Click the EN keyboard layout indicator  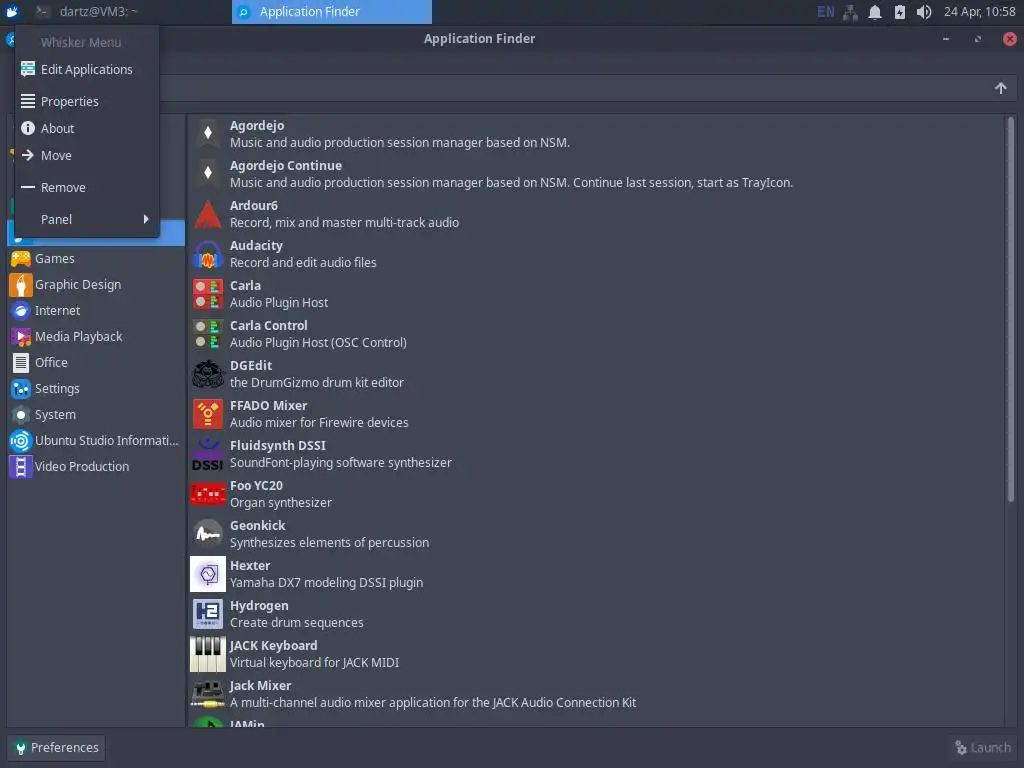(x=825, y=12)
